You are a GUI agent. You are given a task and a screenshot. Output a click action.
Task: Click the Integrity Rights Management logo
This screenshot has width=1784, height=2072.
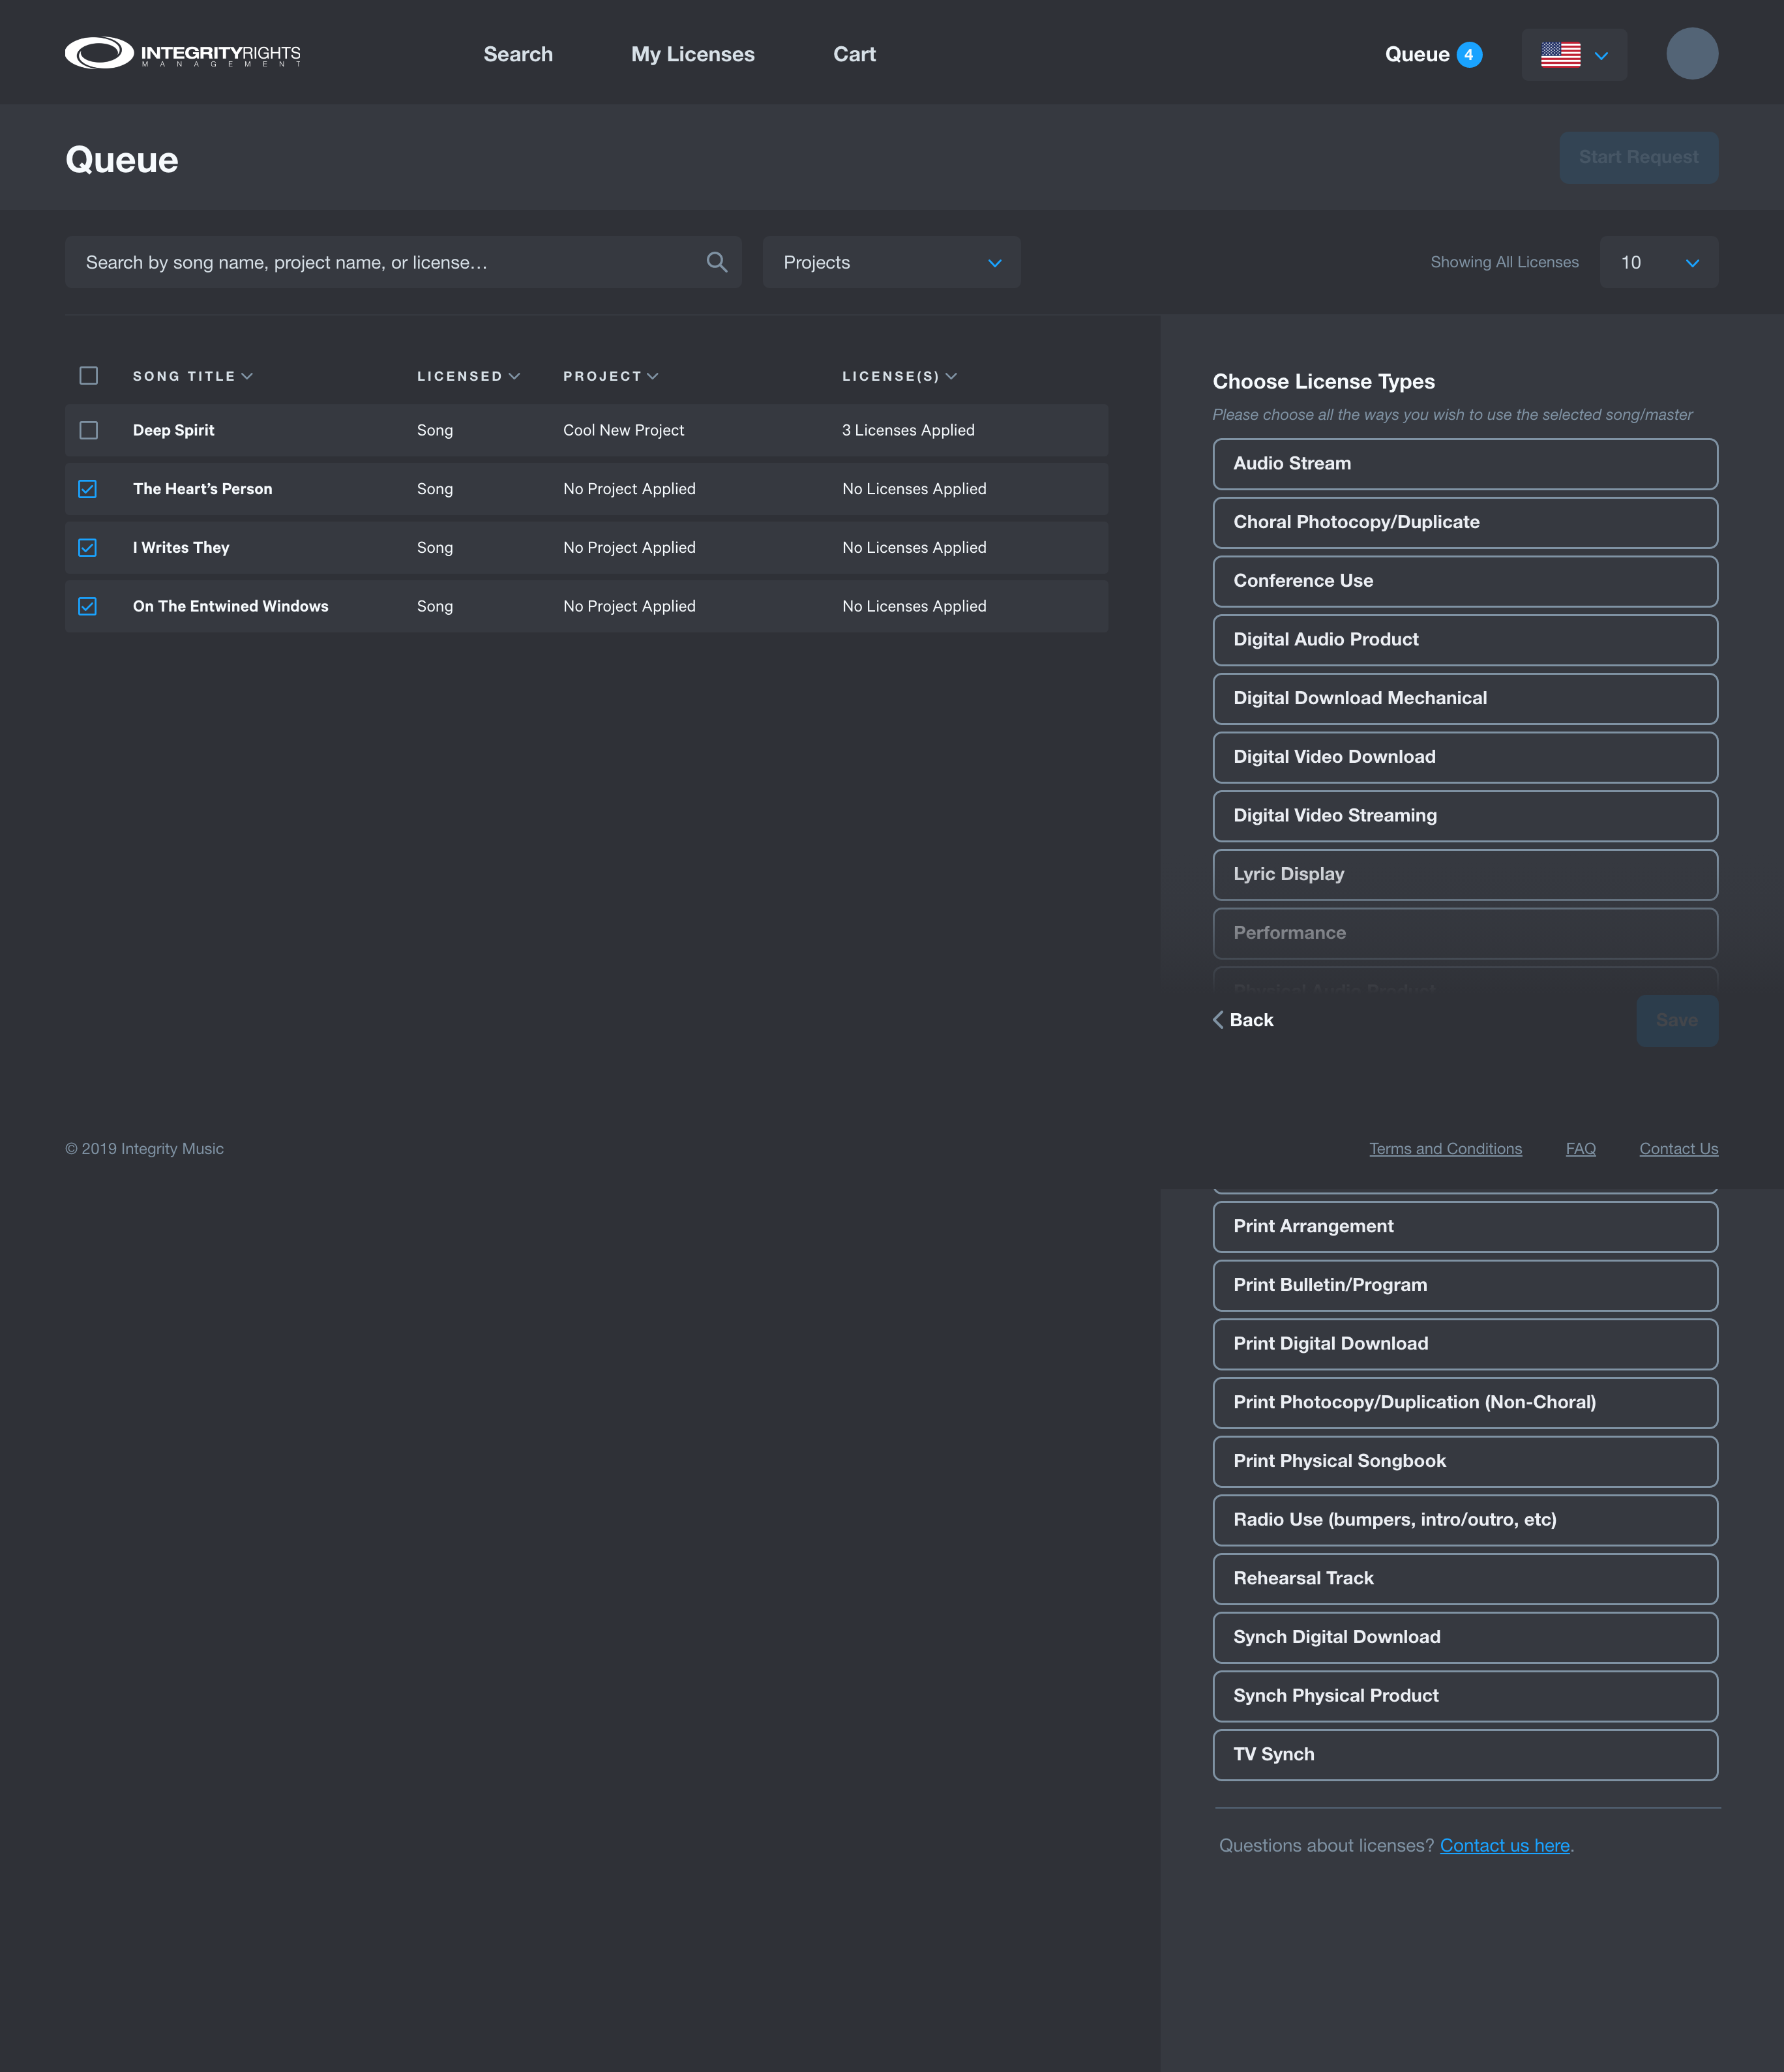click(x=183, y=53)
